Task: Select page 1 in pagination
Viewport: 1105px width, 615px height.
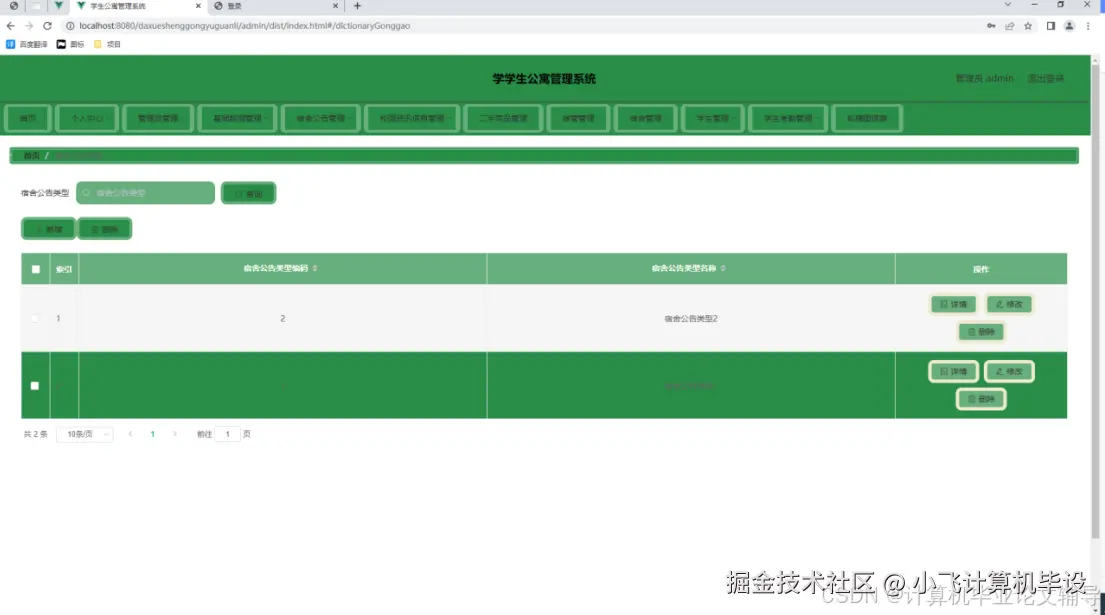Action: tap(152, 435)
